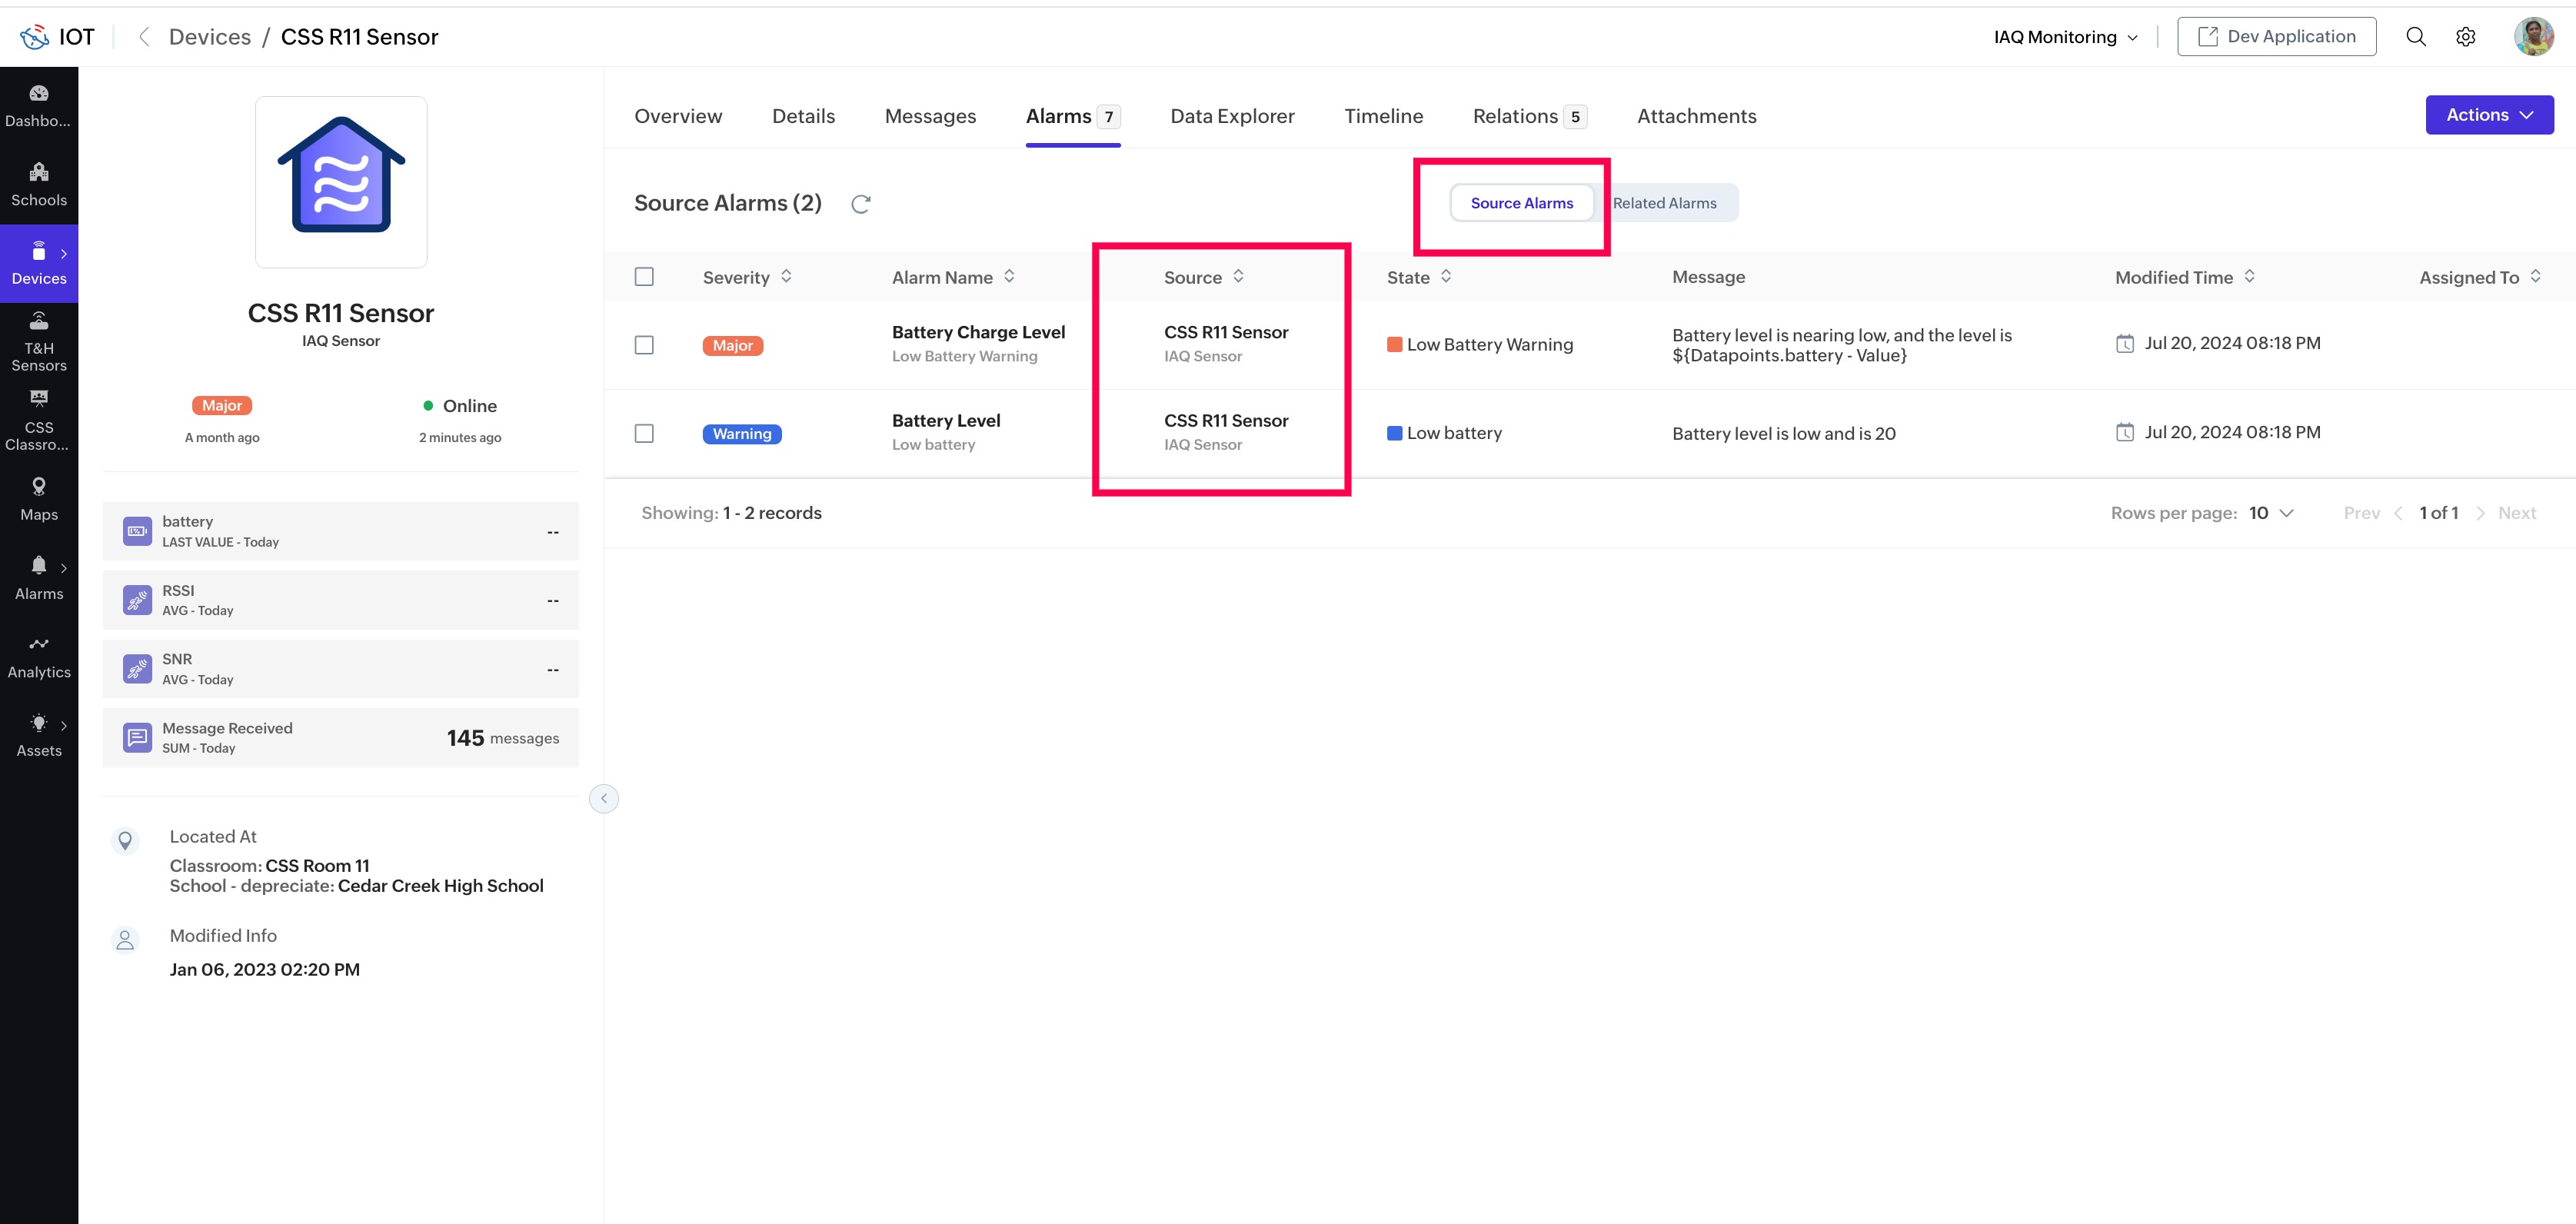Open the Actions dropdown button
The image size is (2576, 1224).
pos(2488,115)
